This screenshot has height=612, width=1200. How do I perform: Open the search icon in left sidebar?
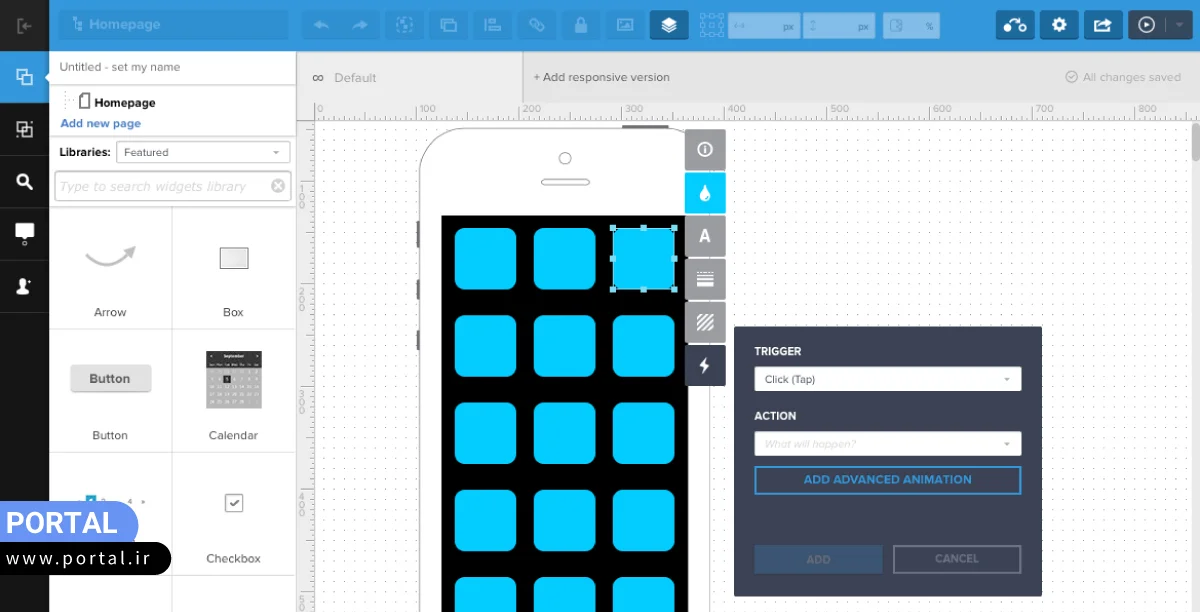pos(25,181)
